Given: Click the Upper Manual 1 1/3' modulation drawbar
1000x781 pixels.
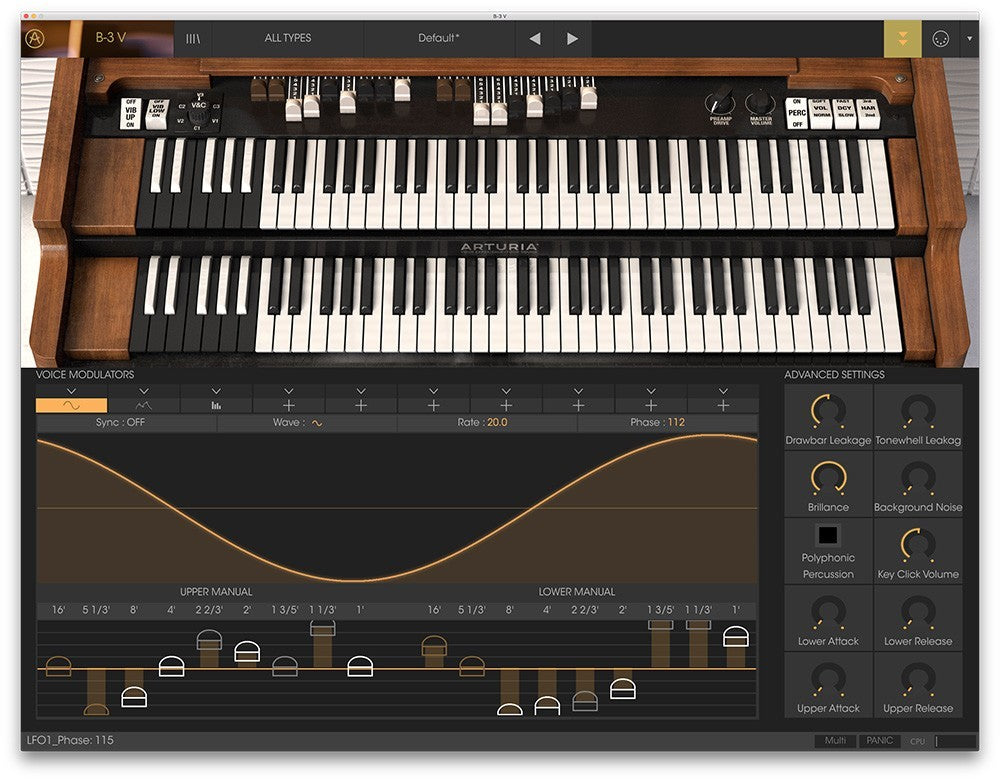Looking at the screenshot, I should [323, 629].
